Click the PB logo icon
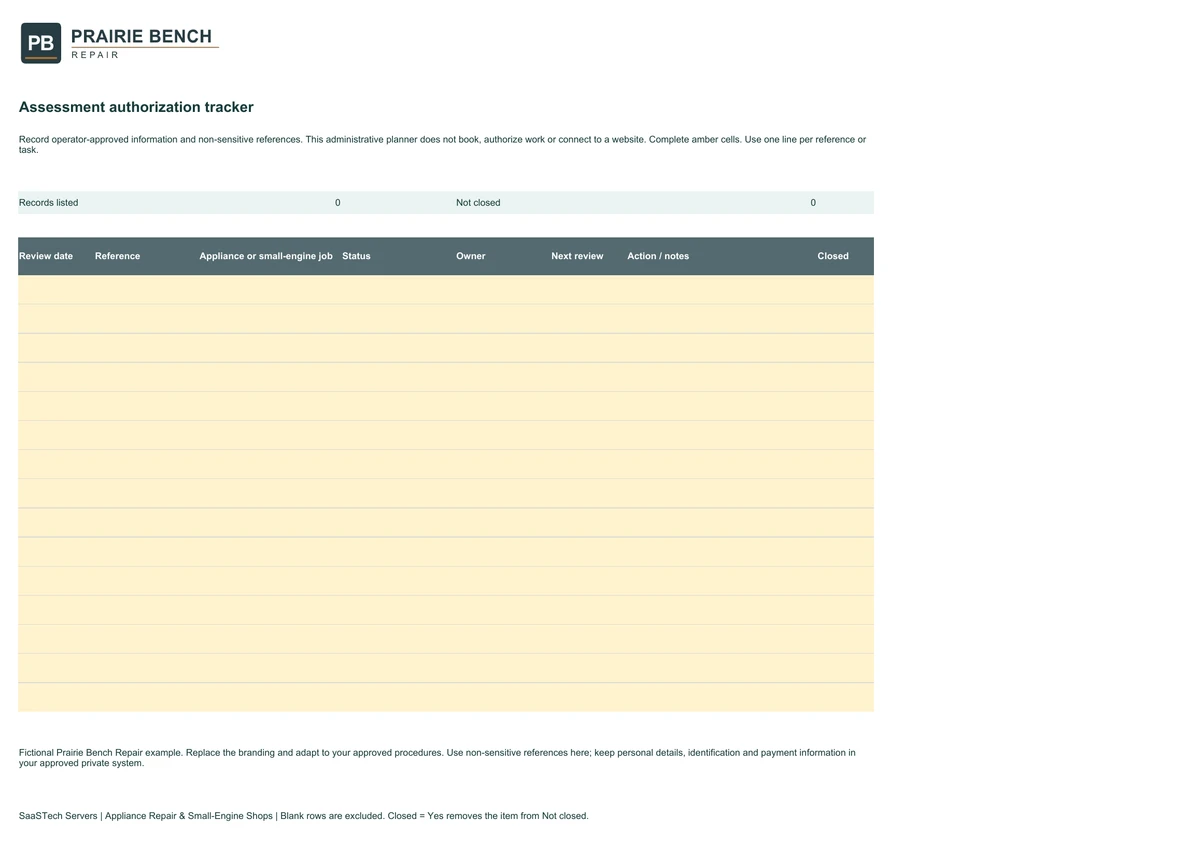Screen dimensions: 1200x849 coord(41,43)
